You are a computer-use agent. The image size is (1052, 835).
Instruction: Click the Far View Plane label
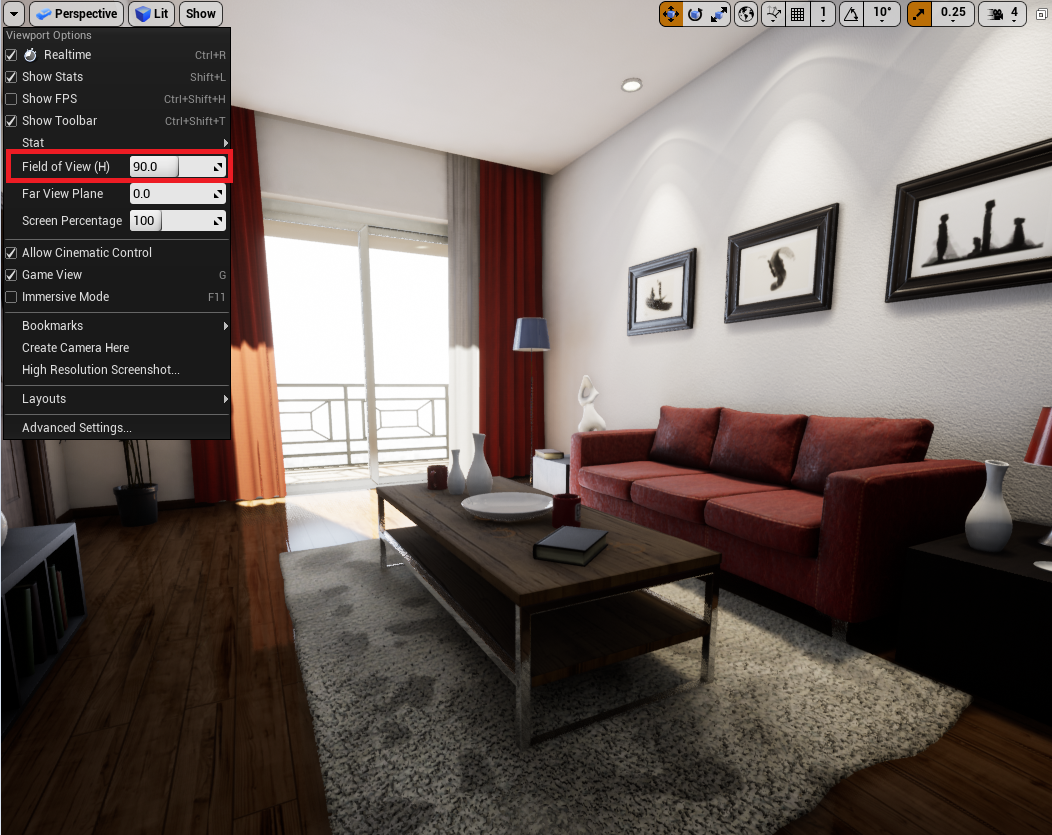tap(62, 194)
